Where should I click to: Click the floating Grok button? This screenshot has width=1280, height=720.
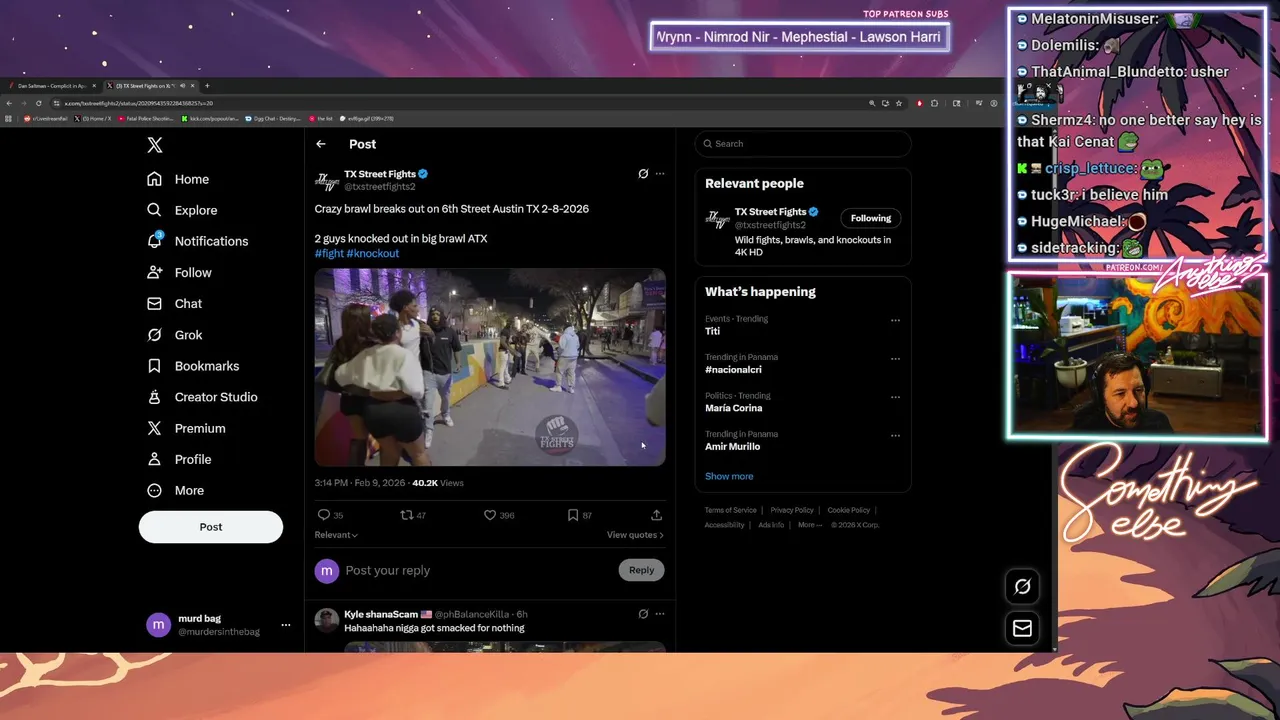1022,587
